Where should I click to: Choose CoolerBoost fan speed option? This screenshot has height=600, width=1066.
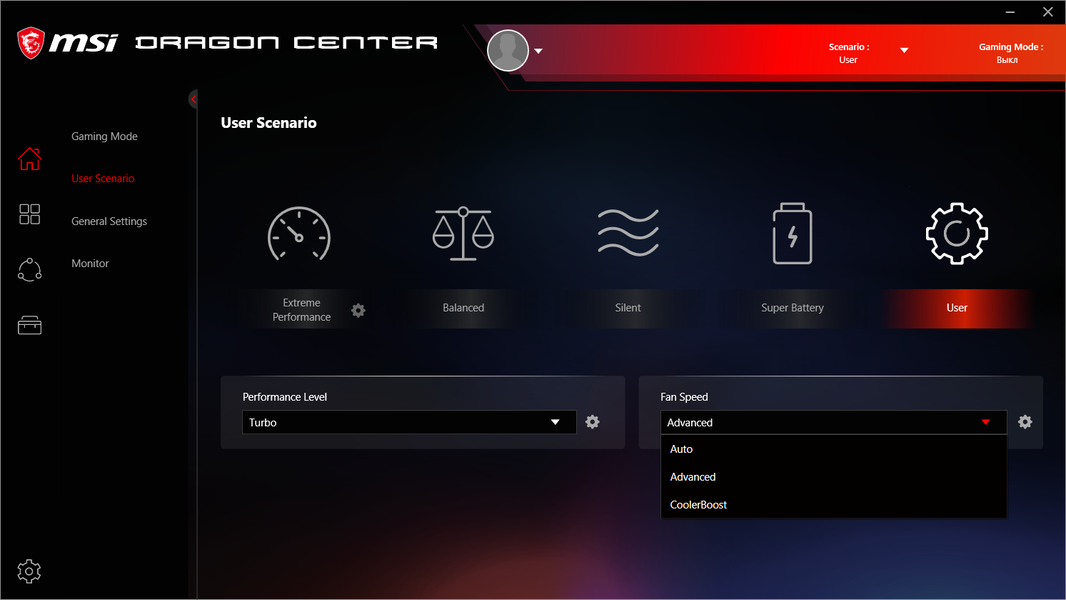coord(833,505)
